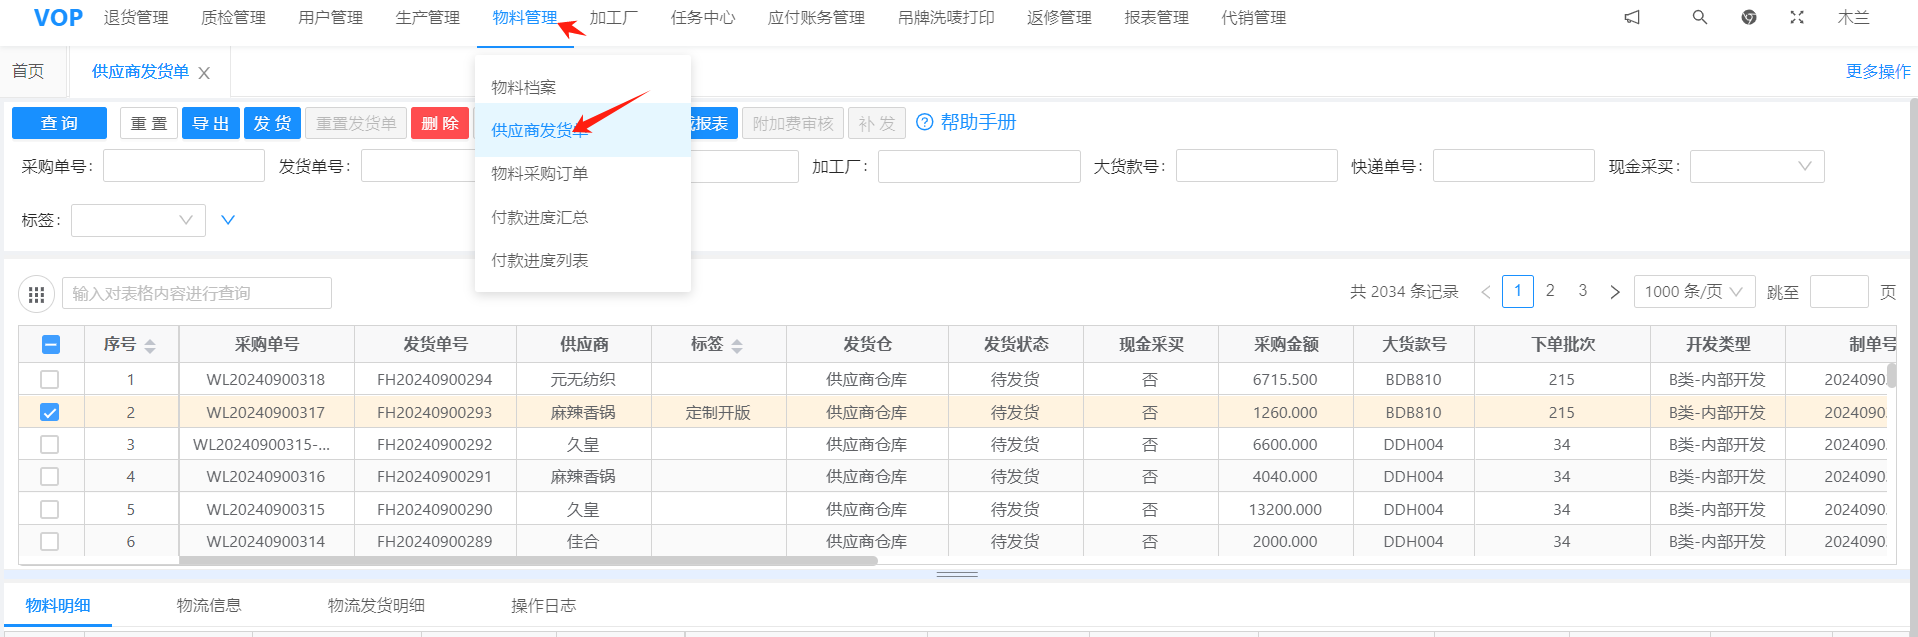Click the 帮助手册 help icon
The height and width of the screenshot is (637, 1918).
tap(925, 122)
